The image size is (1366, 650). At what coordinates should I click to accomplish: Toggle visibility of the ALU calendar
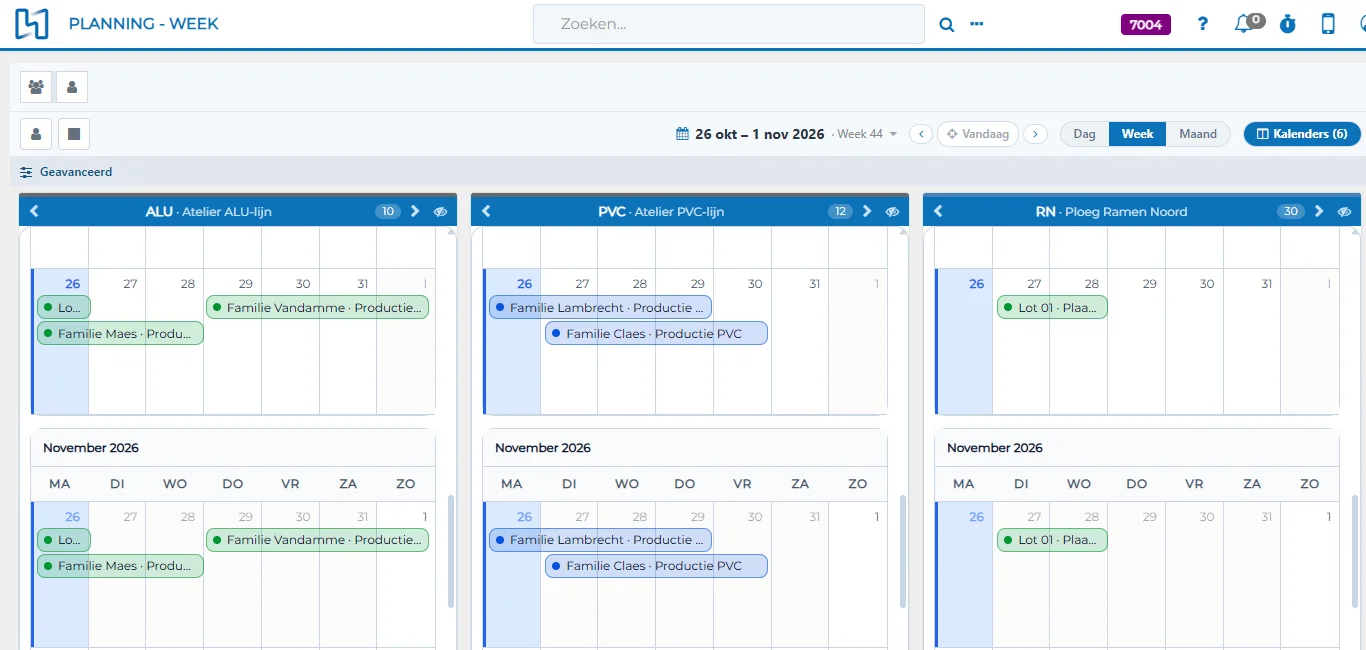(441, 212)
